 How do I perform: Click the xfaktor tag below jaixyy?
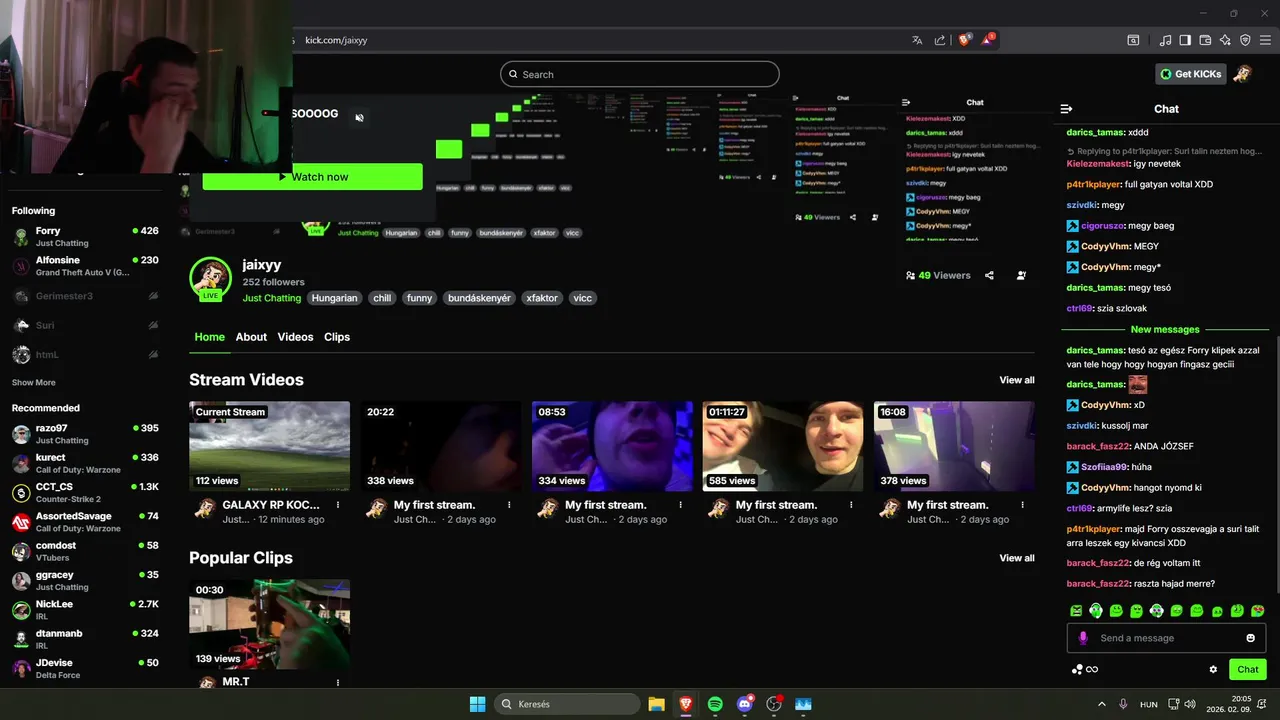tap(542, 298)
